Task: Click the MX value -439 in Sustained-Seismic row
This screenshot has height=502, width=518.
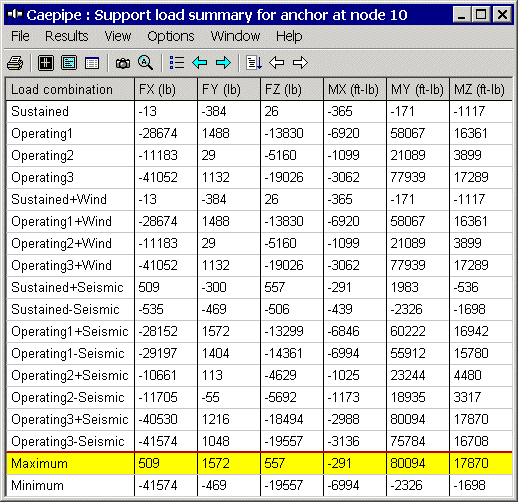Action: click(340, 309)
